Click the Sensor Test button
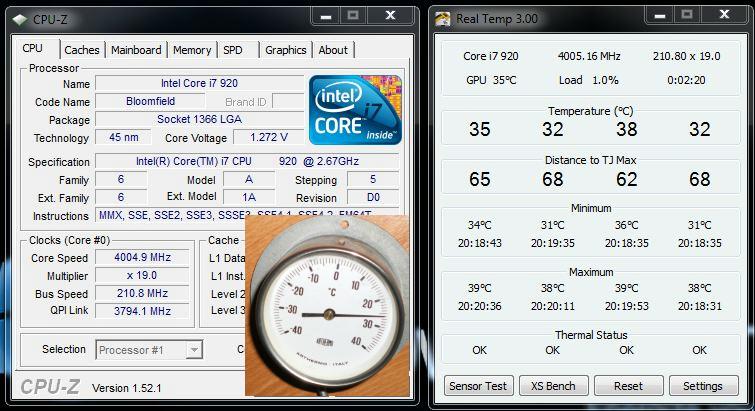The image size is (755, 411). point(478,386)
